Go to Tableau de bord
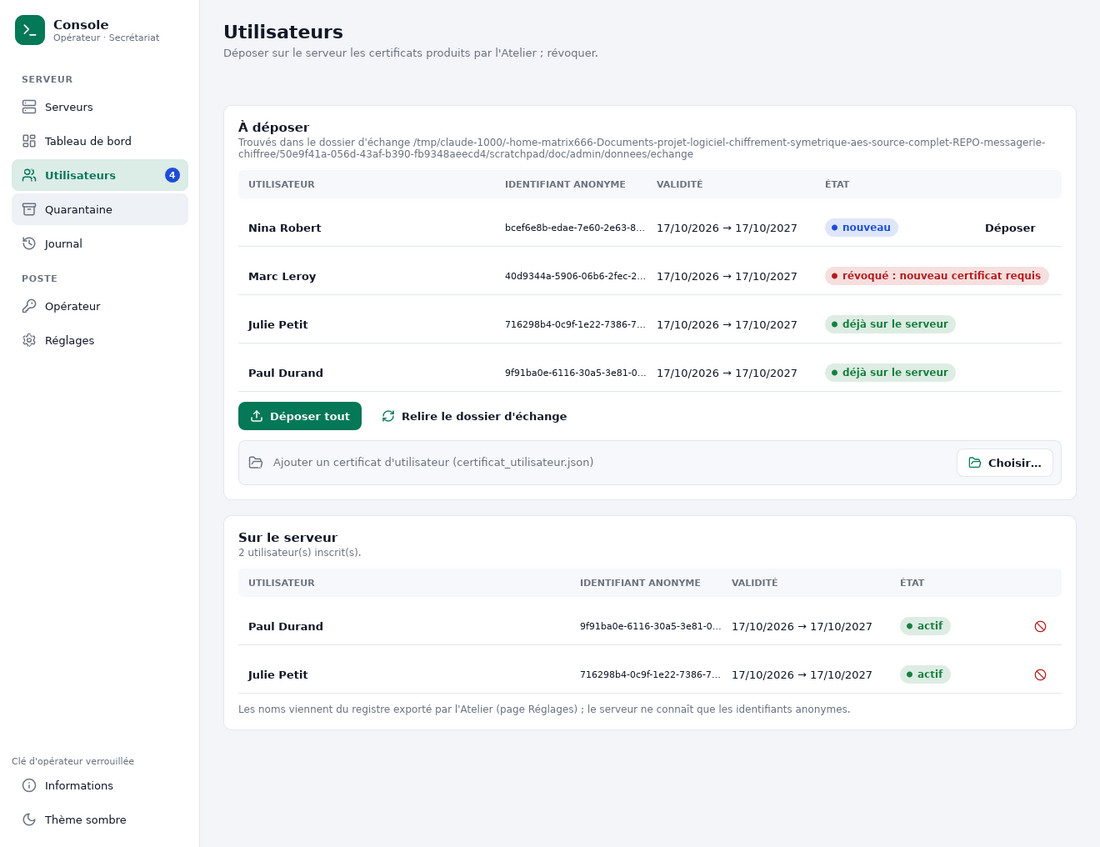1100x847 pixels. [x=100, y=141]
